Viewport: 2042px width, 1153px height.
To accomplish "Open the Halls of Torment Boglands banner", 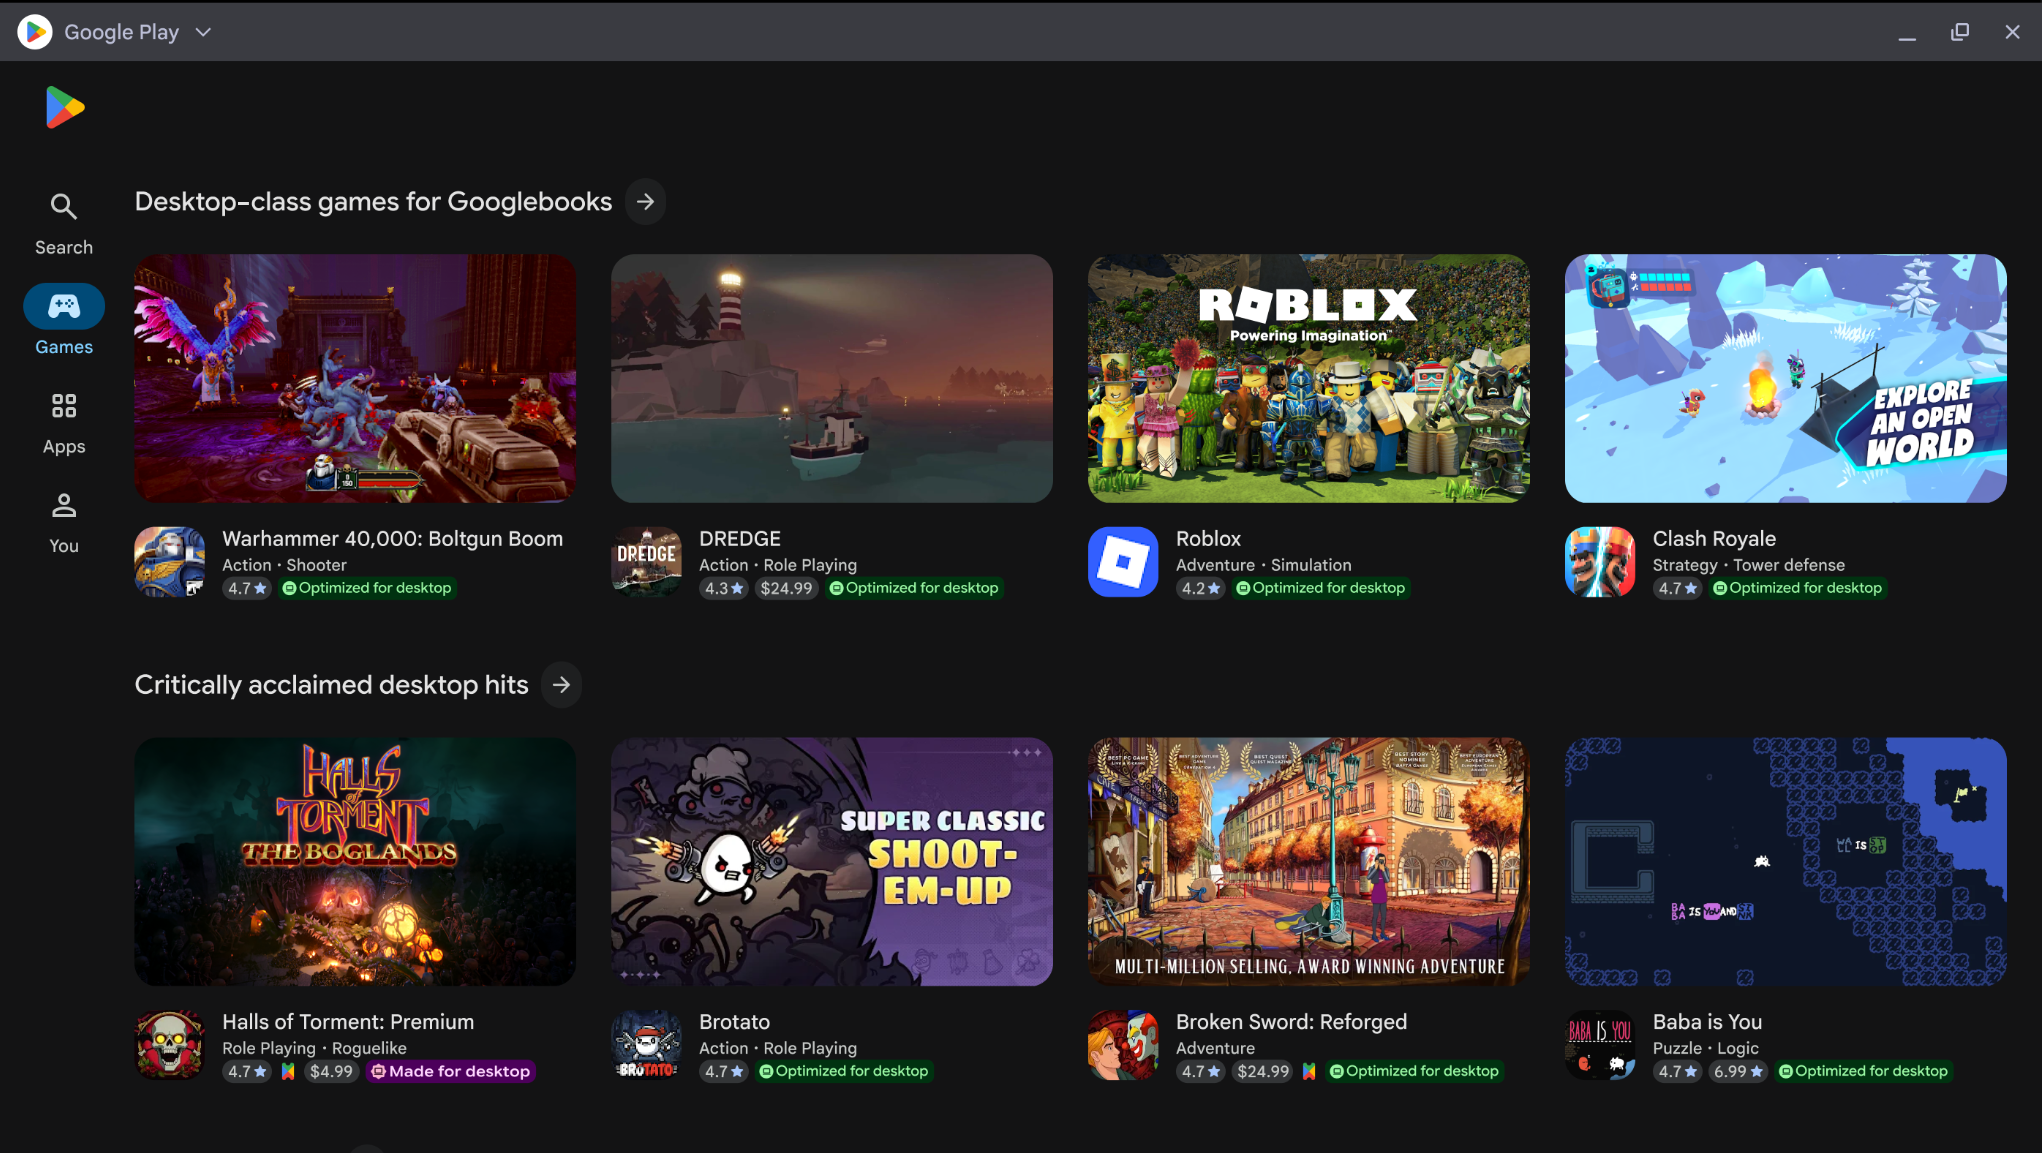I will click(x=355, y=862).
